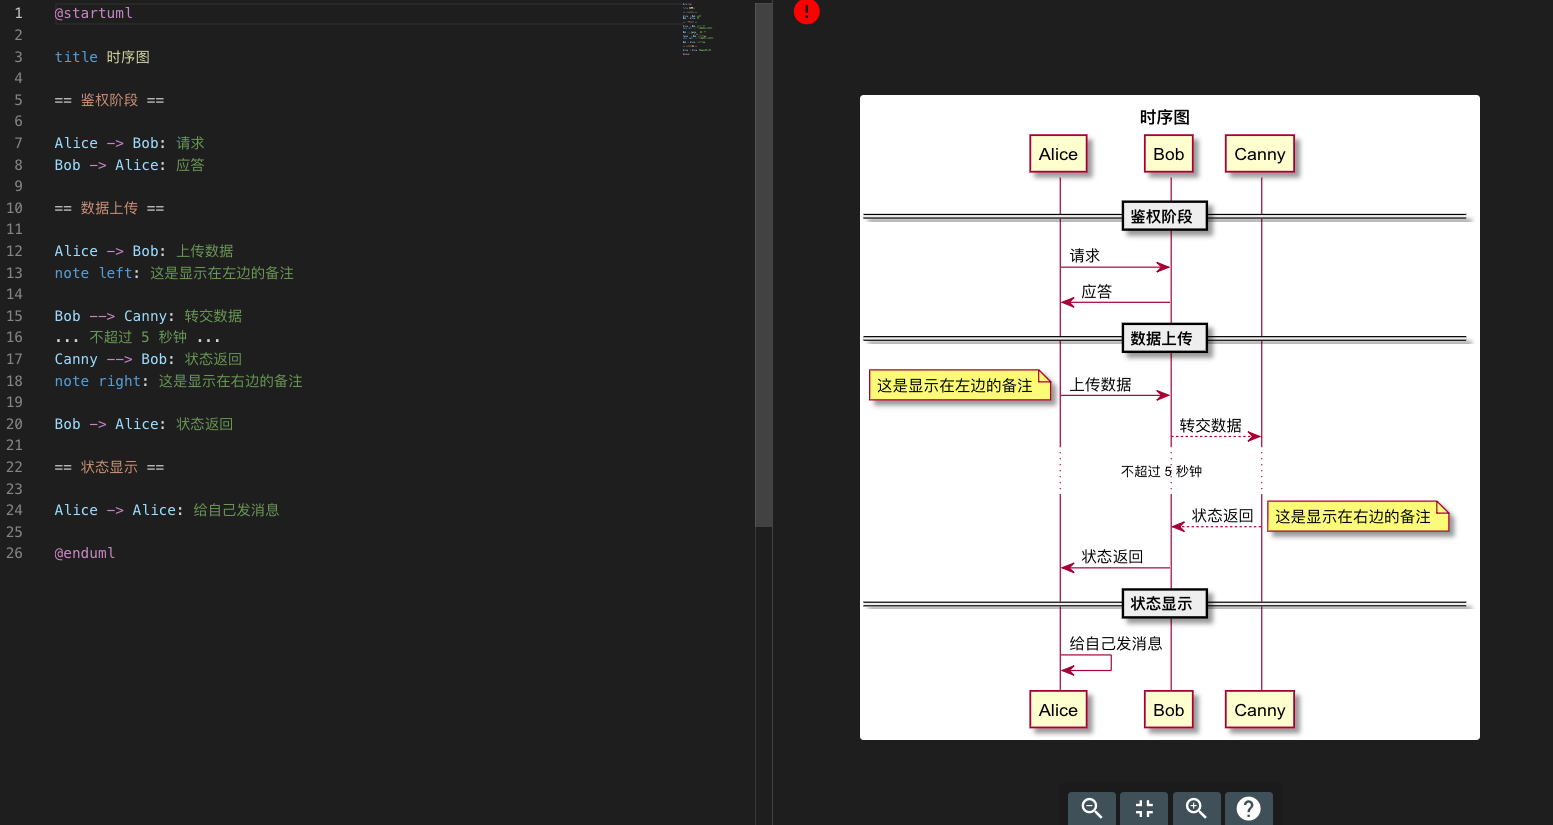Click the 状态显示 divider label
The image size is (1553, 825).
1164,603
